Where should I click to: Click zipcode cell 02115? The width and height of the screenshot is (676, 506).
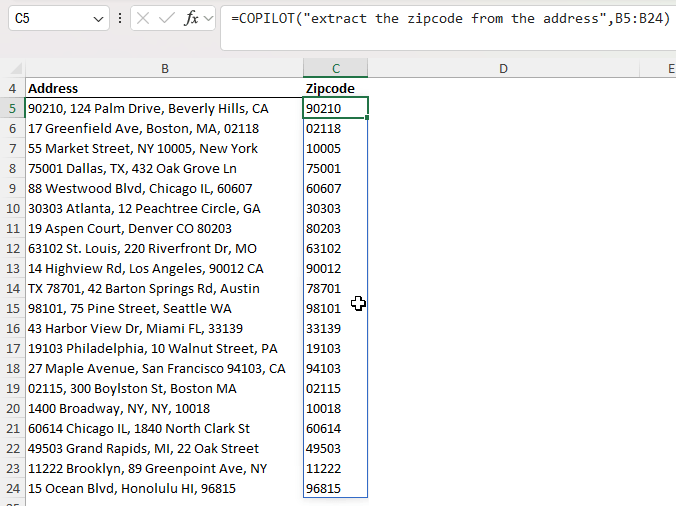(335, 388)
